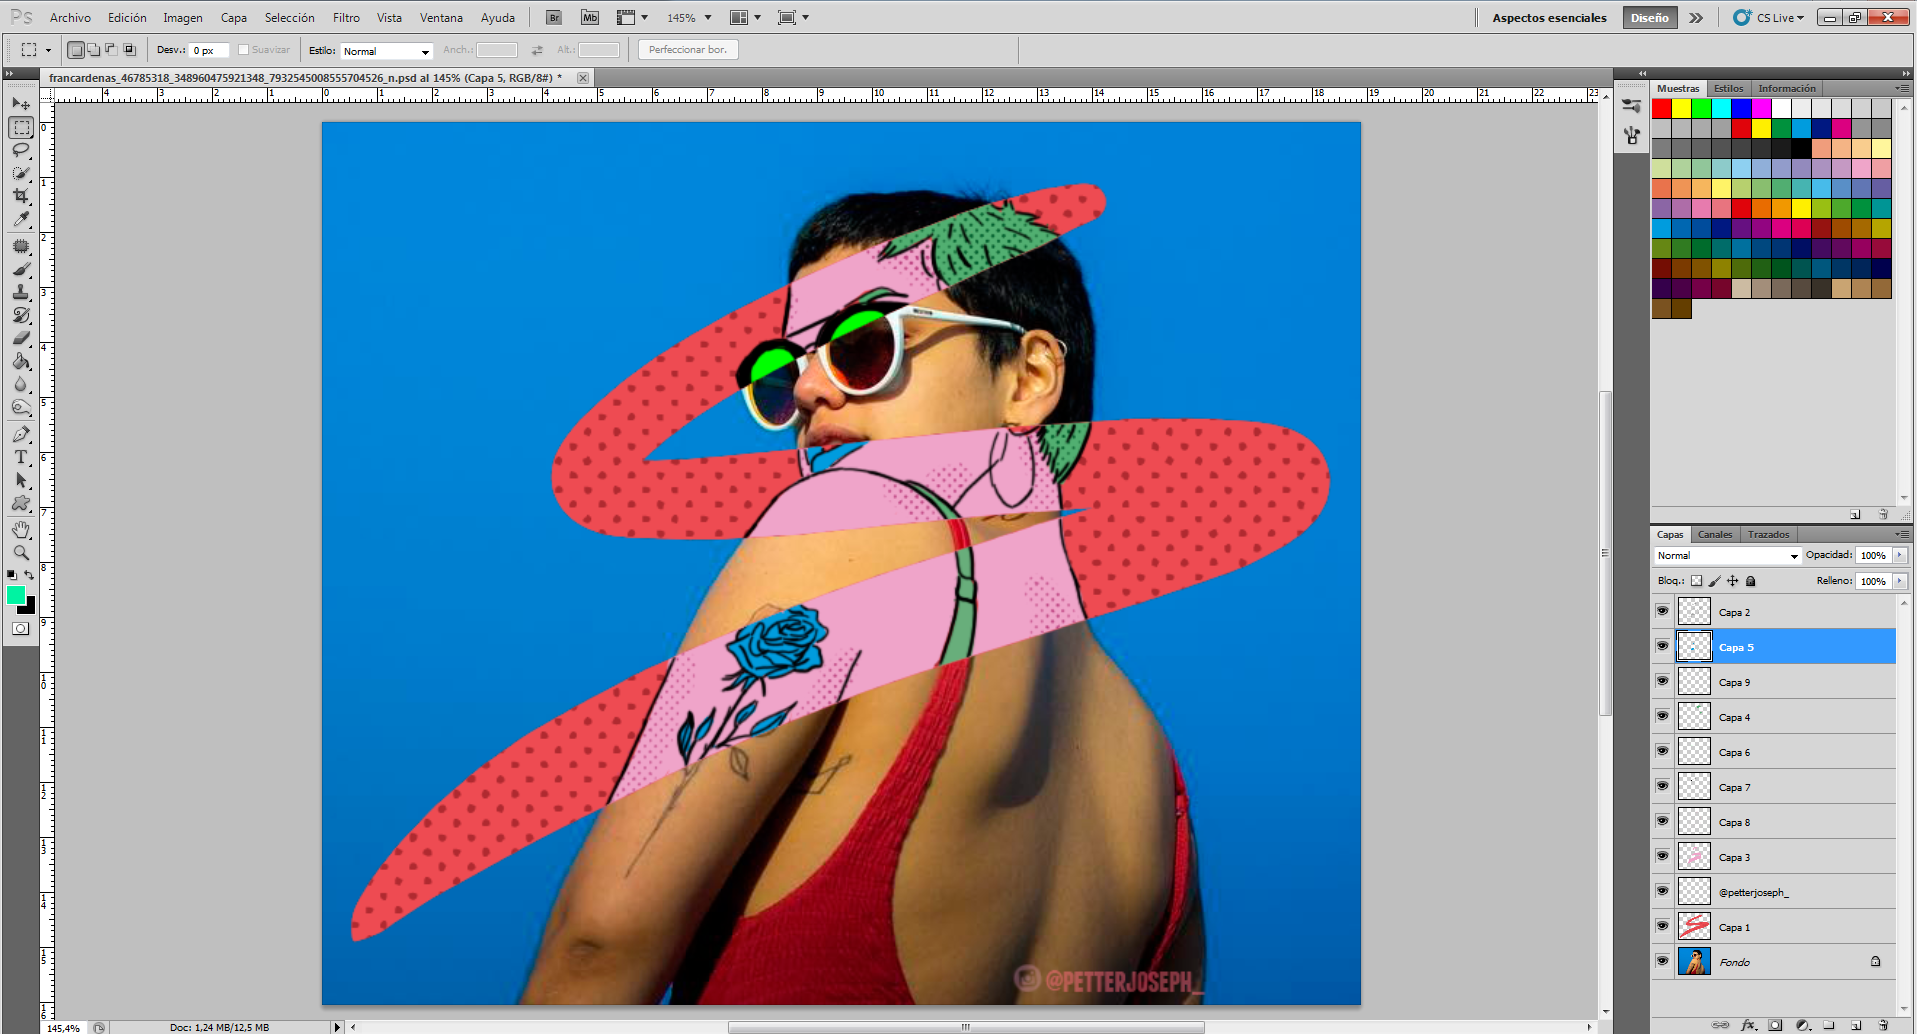Click the Diseño workspace button
The image size is (1917, 1034).
point(1650,18)
